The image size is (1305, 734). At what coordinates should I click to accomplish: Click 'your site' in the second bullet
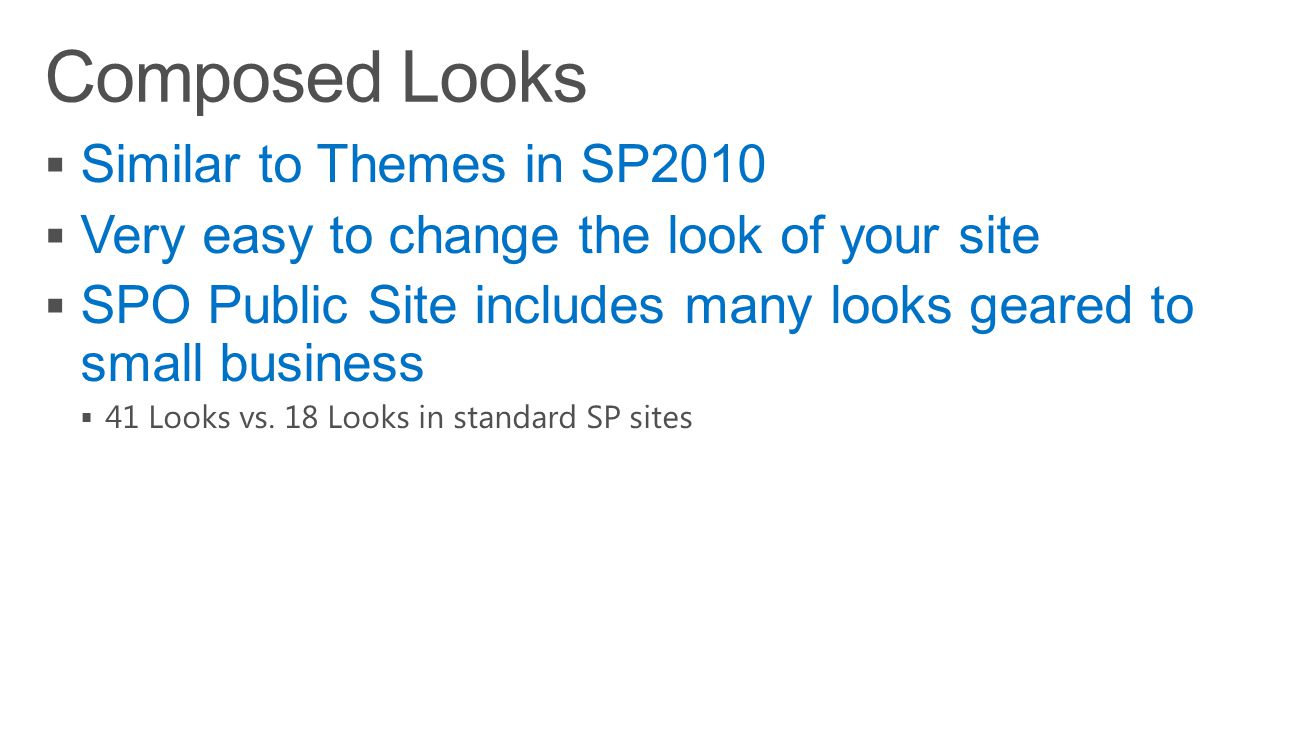[939, 237]
